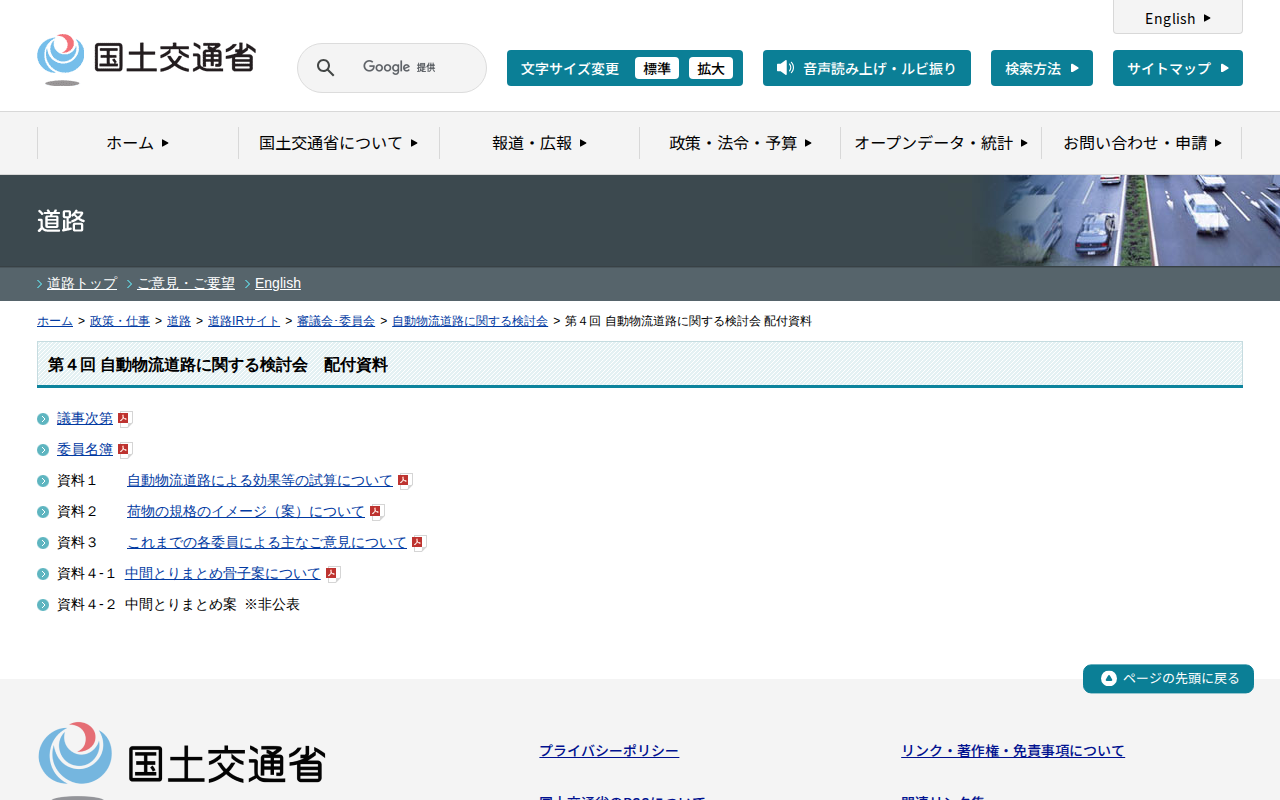The height and width of the screenshot is (800, 1280).
Task: Expand the オープンデータ・統計 menu
Action: tap(941, 143)
